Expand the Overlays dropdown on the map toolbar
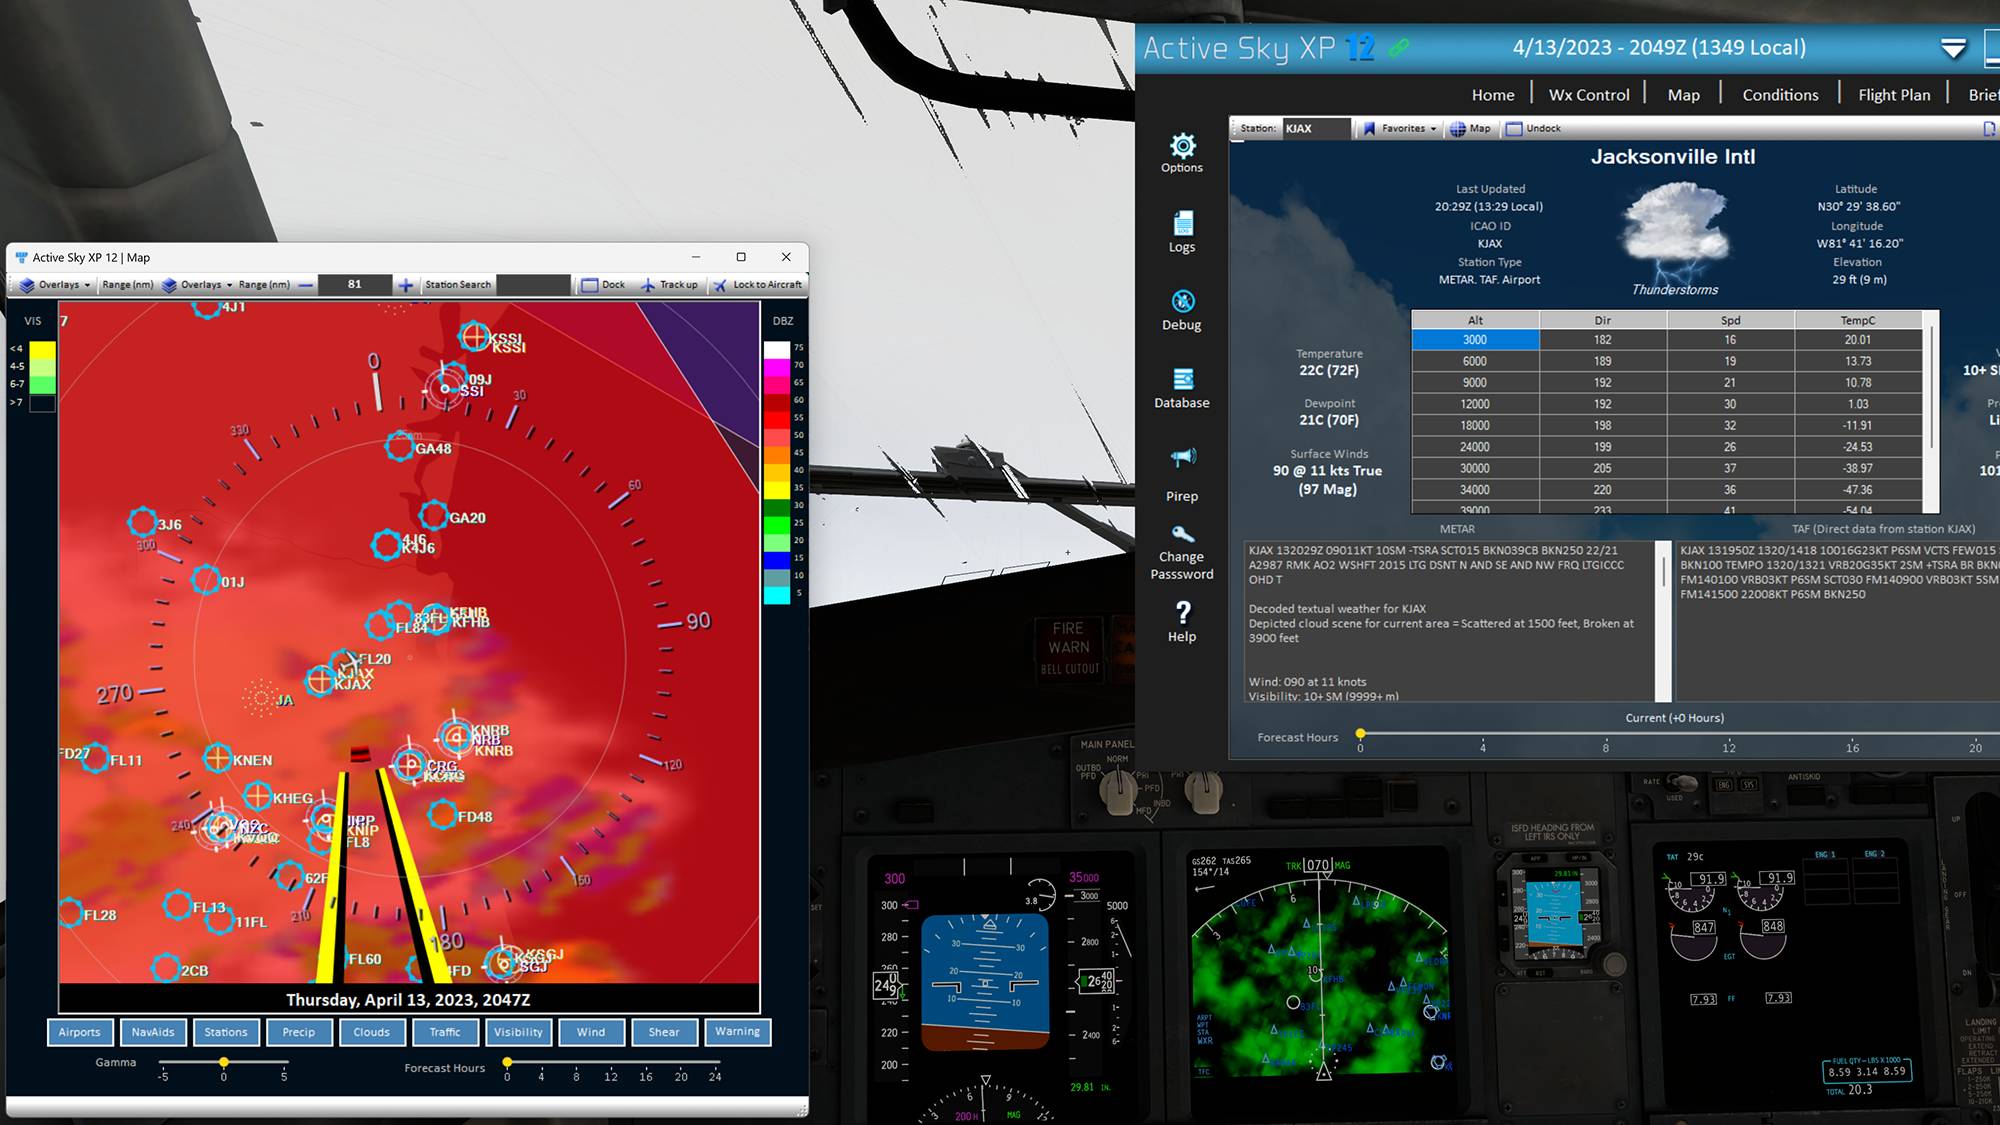 point(57,284)
